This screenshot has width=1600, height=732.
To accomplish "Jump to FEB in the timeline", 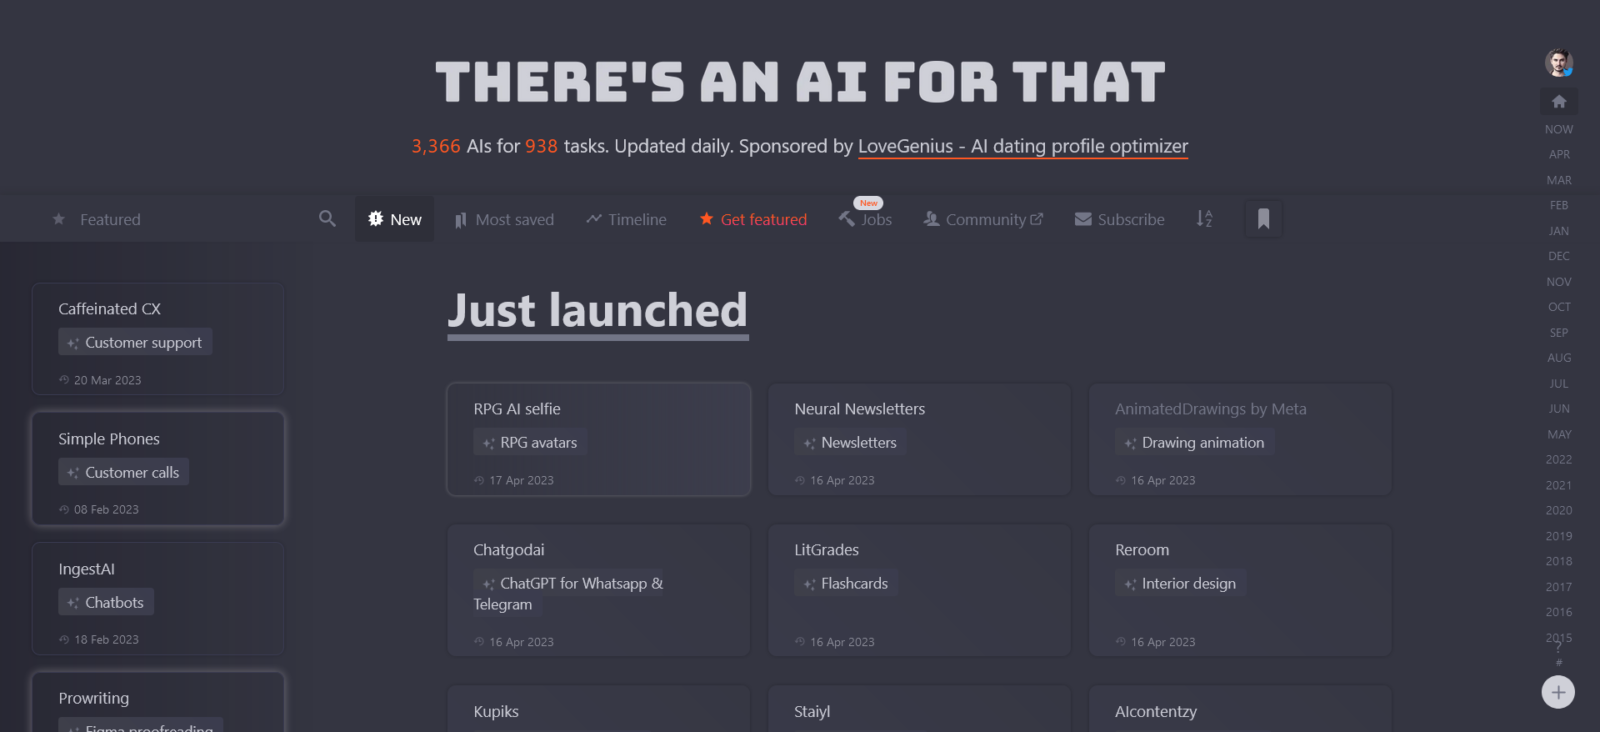I will click(1558, 205).
